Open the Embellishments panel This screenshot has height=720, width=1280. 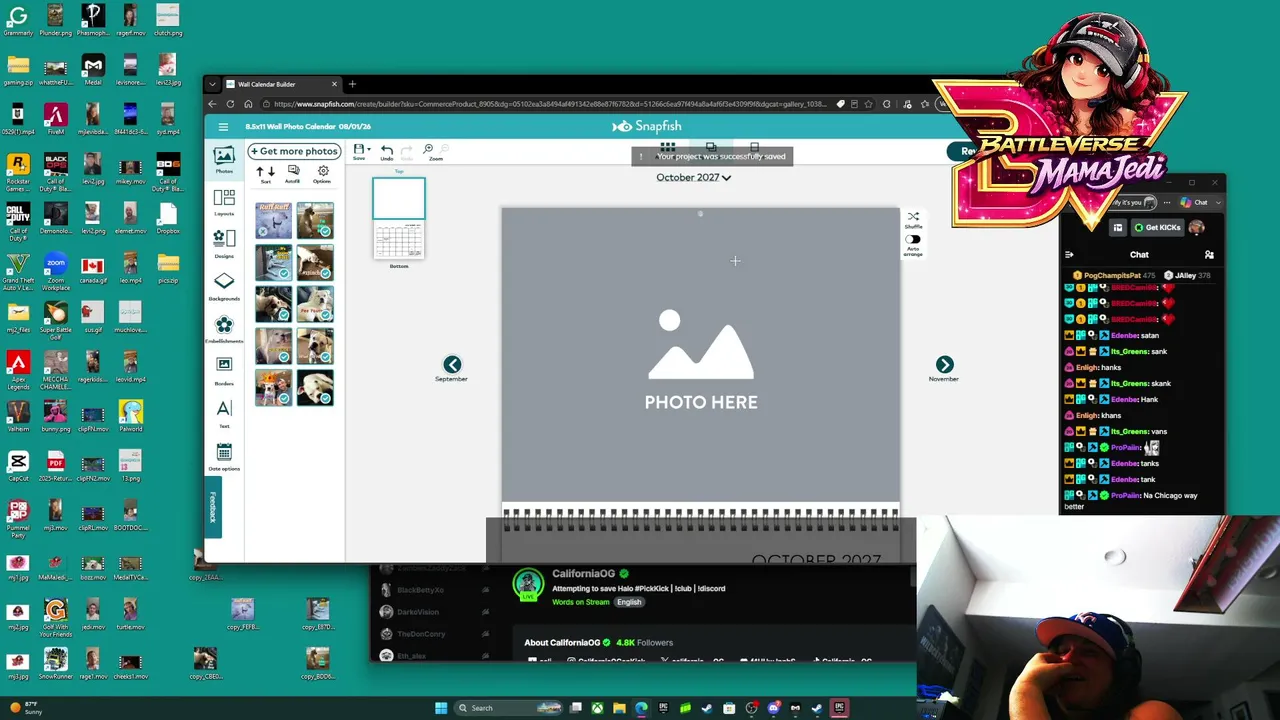pos(224,329)
